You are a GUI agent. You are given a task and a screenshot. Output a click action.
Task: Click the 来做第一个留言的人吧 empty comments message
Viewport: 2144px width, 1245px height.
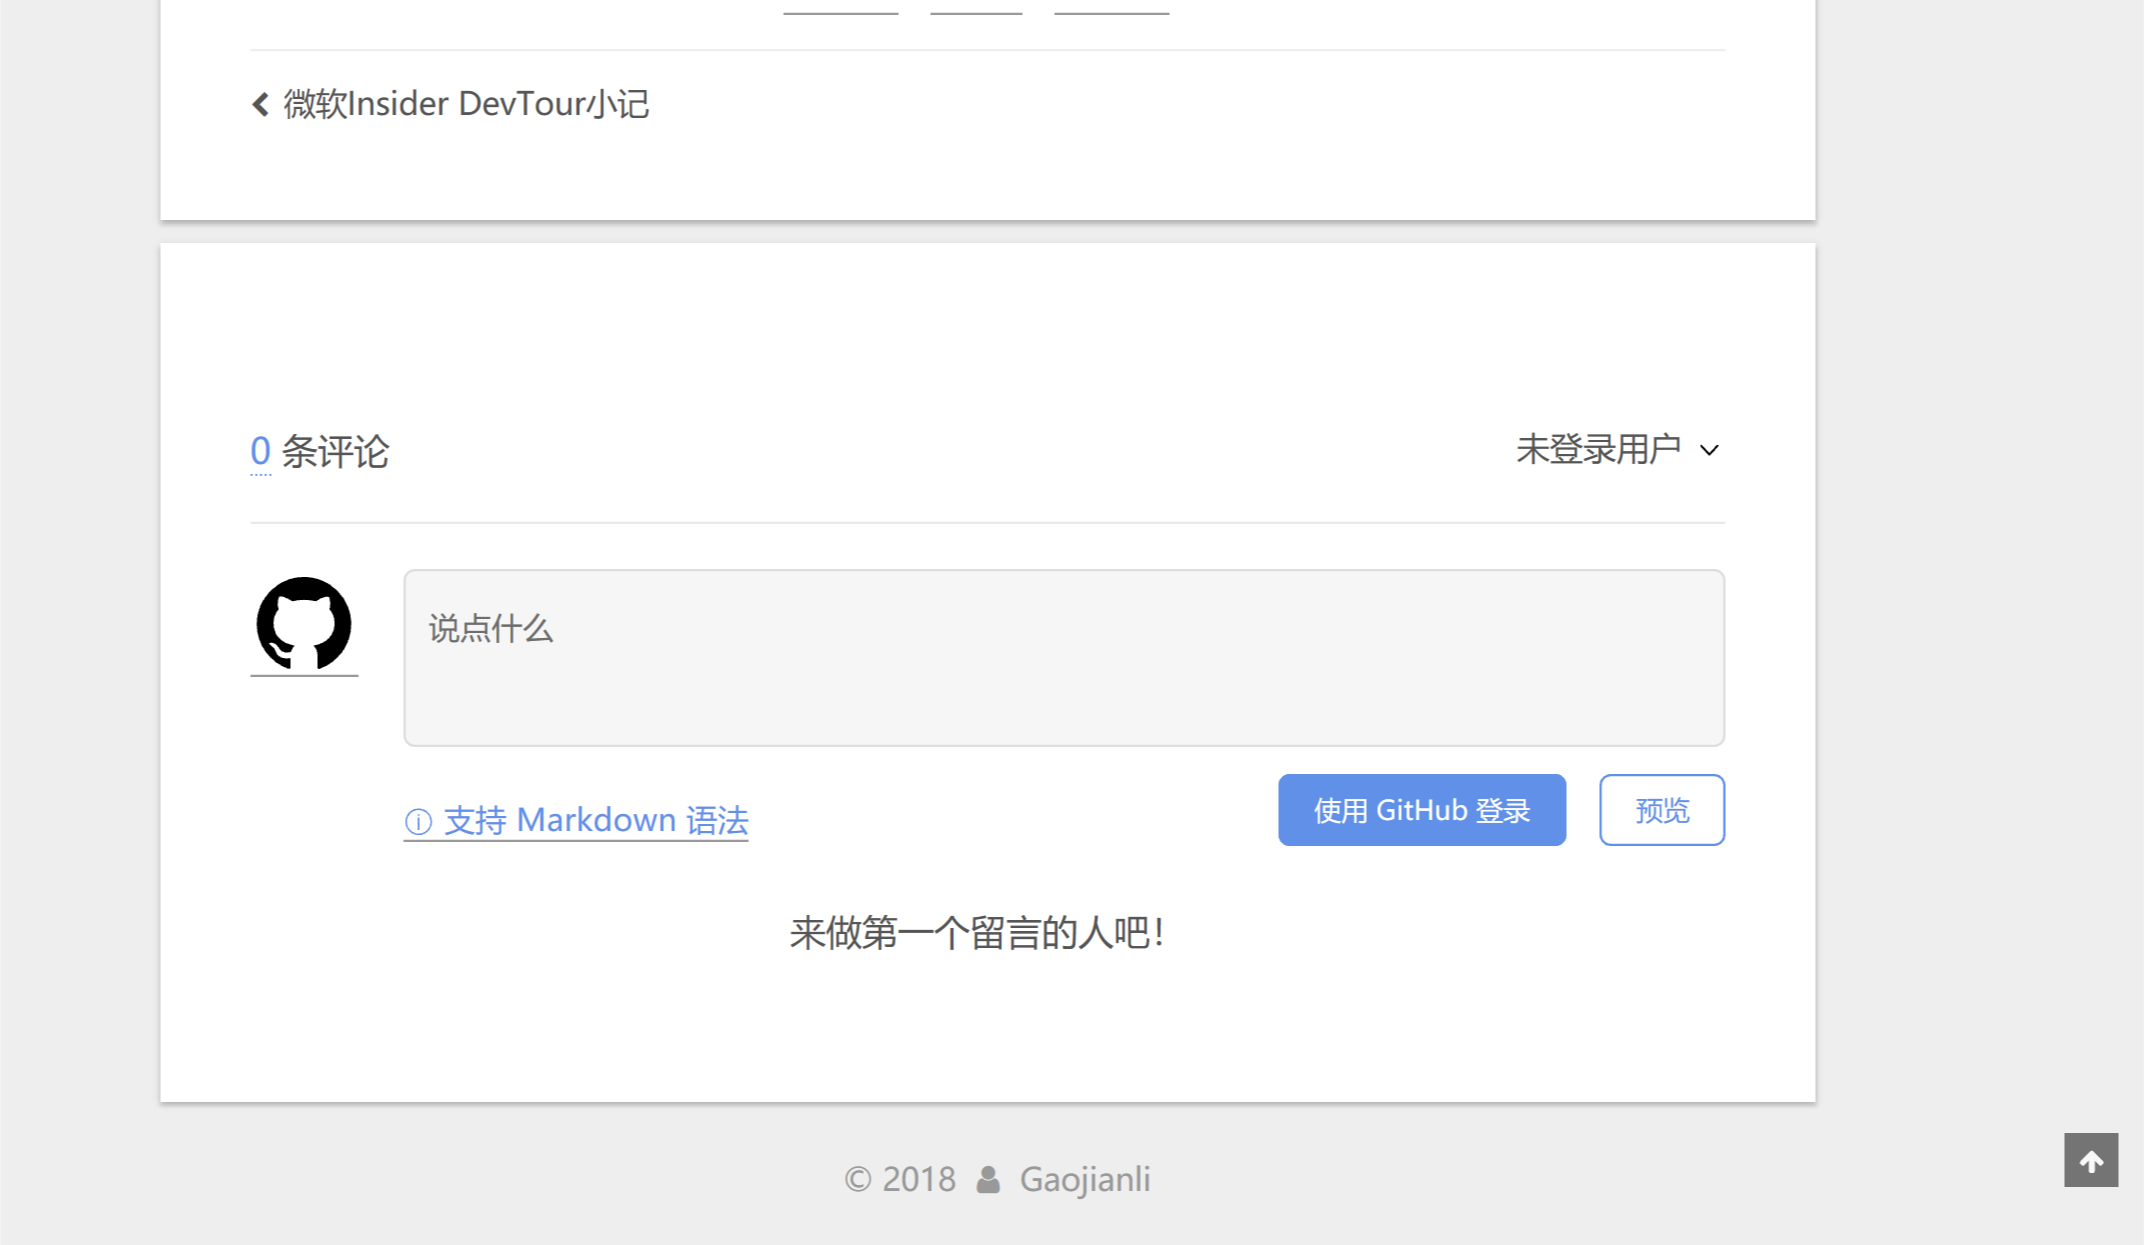[977, 933]
